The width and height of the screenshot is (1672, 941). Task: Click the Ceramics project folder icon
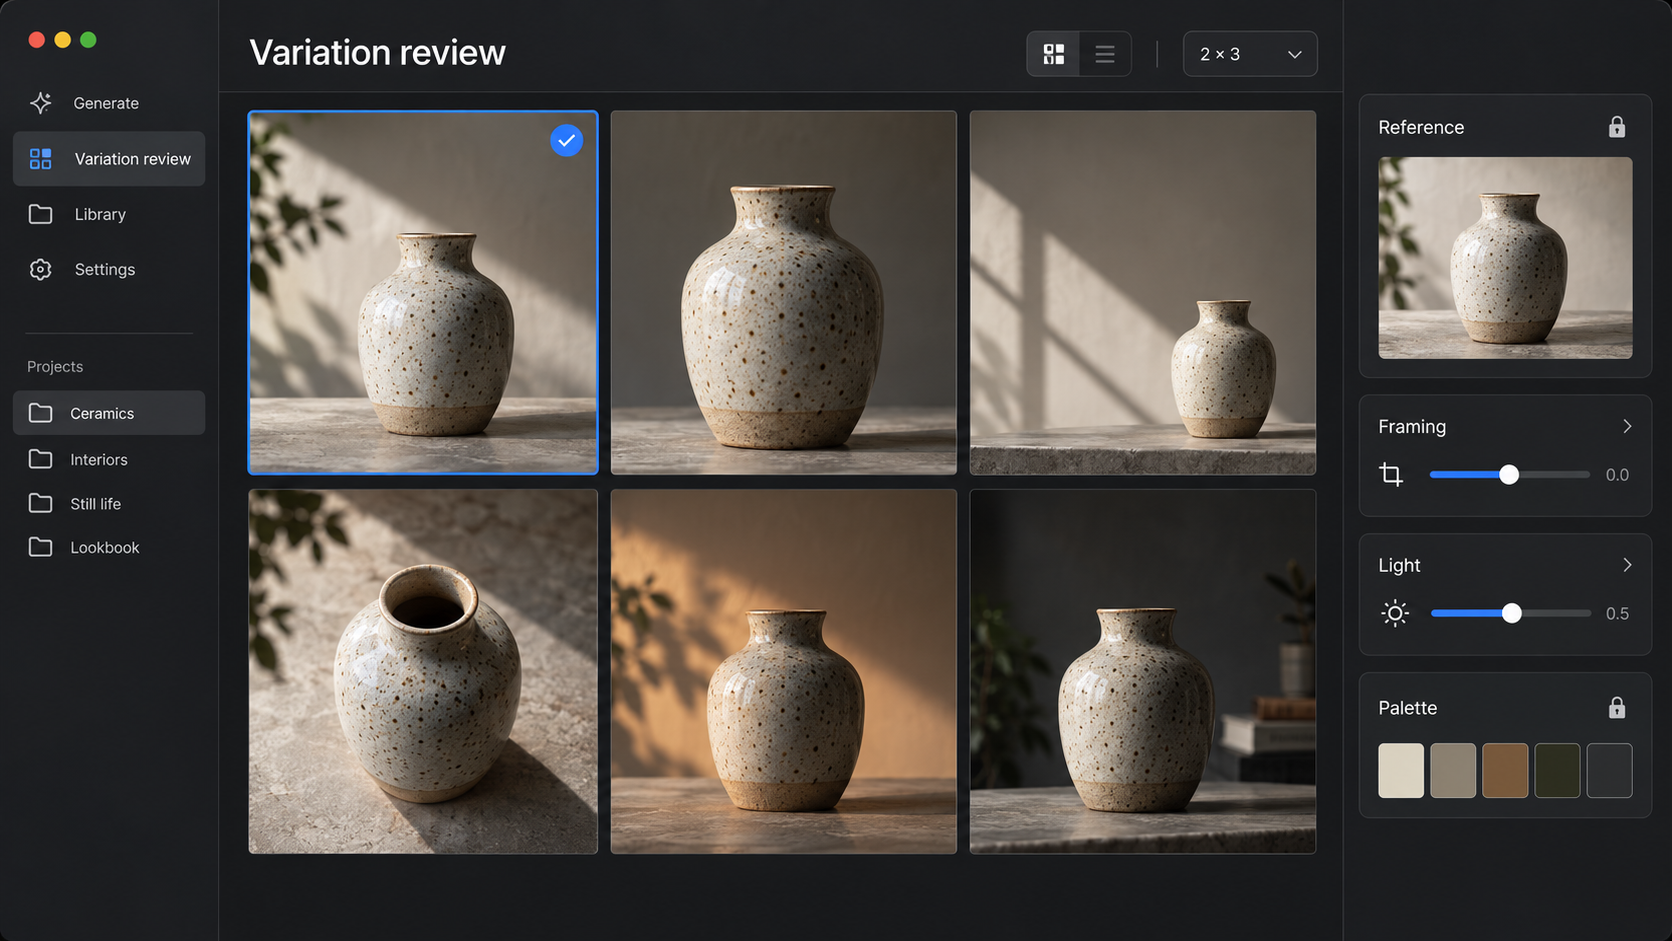tap(40, 413)
